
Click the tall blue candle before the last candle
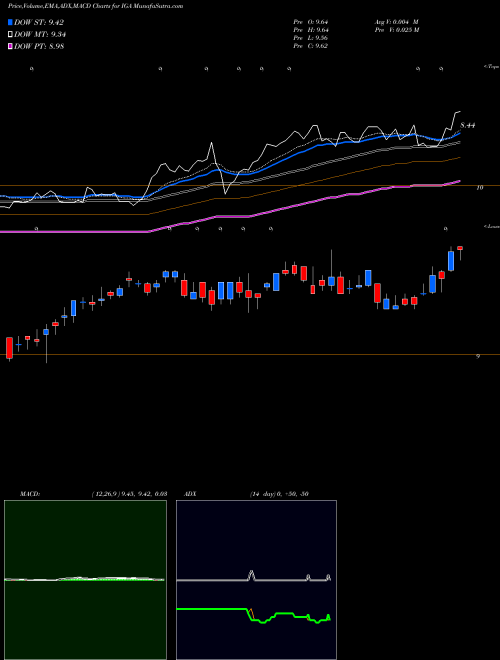tap(451, 261)
